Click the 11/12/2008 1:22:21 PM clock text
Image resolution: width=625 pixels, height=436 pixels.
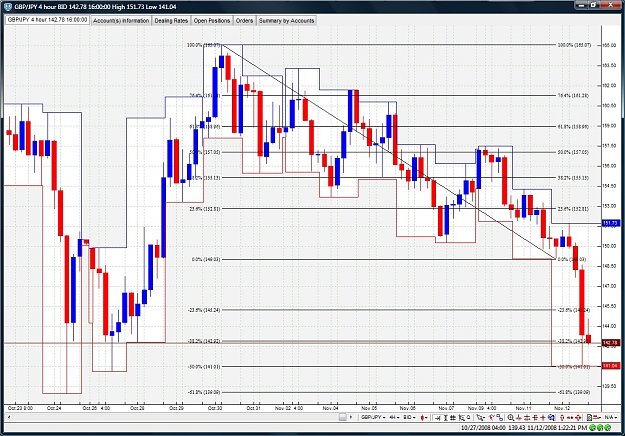point(557,428)
